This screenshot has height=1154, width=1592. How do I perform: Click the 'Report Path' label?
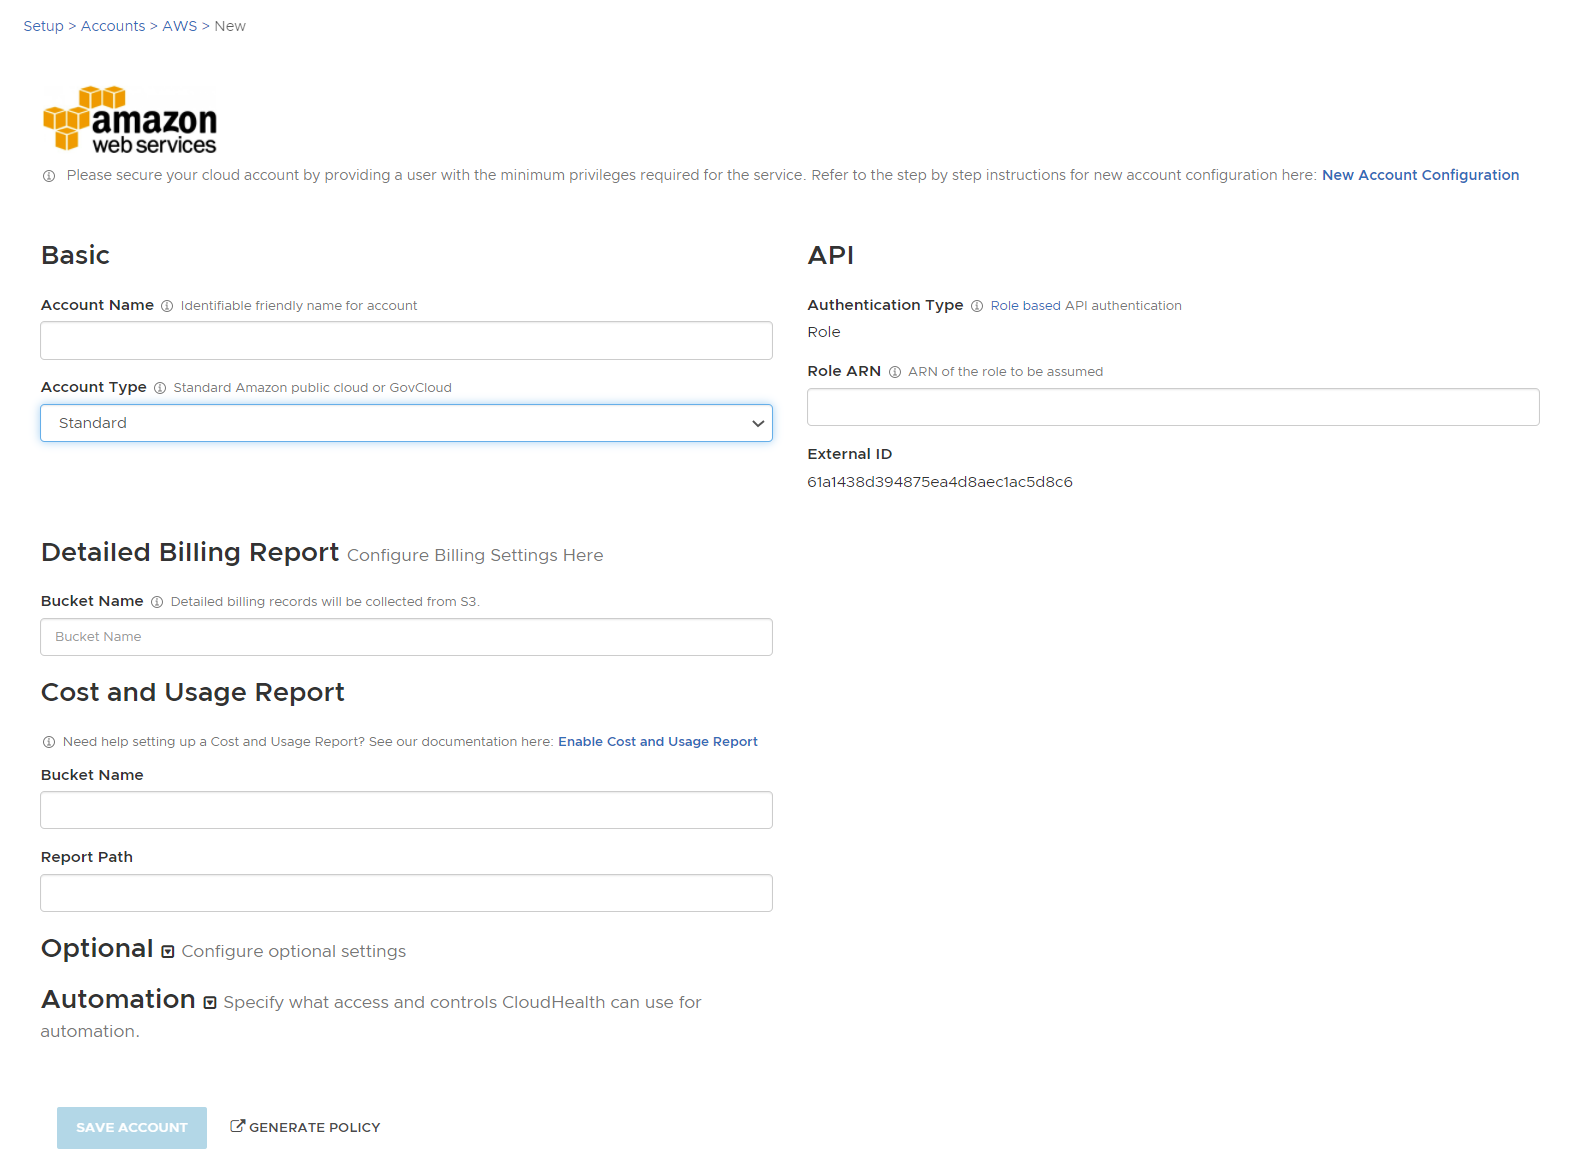87,857
